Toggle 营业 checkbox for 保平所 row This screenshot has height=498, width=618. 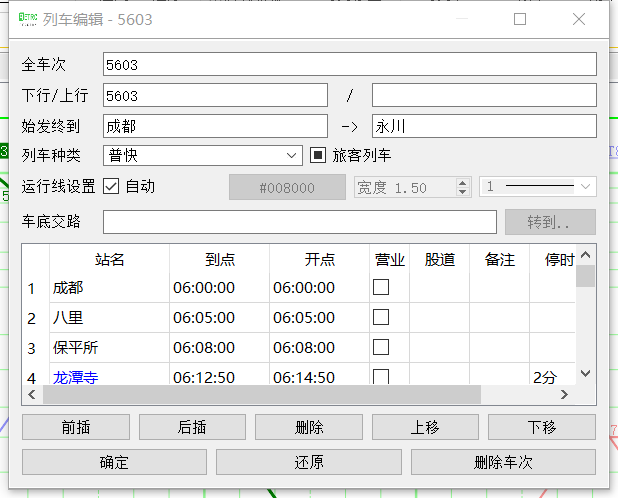pos(381,347)
